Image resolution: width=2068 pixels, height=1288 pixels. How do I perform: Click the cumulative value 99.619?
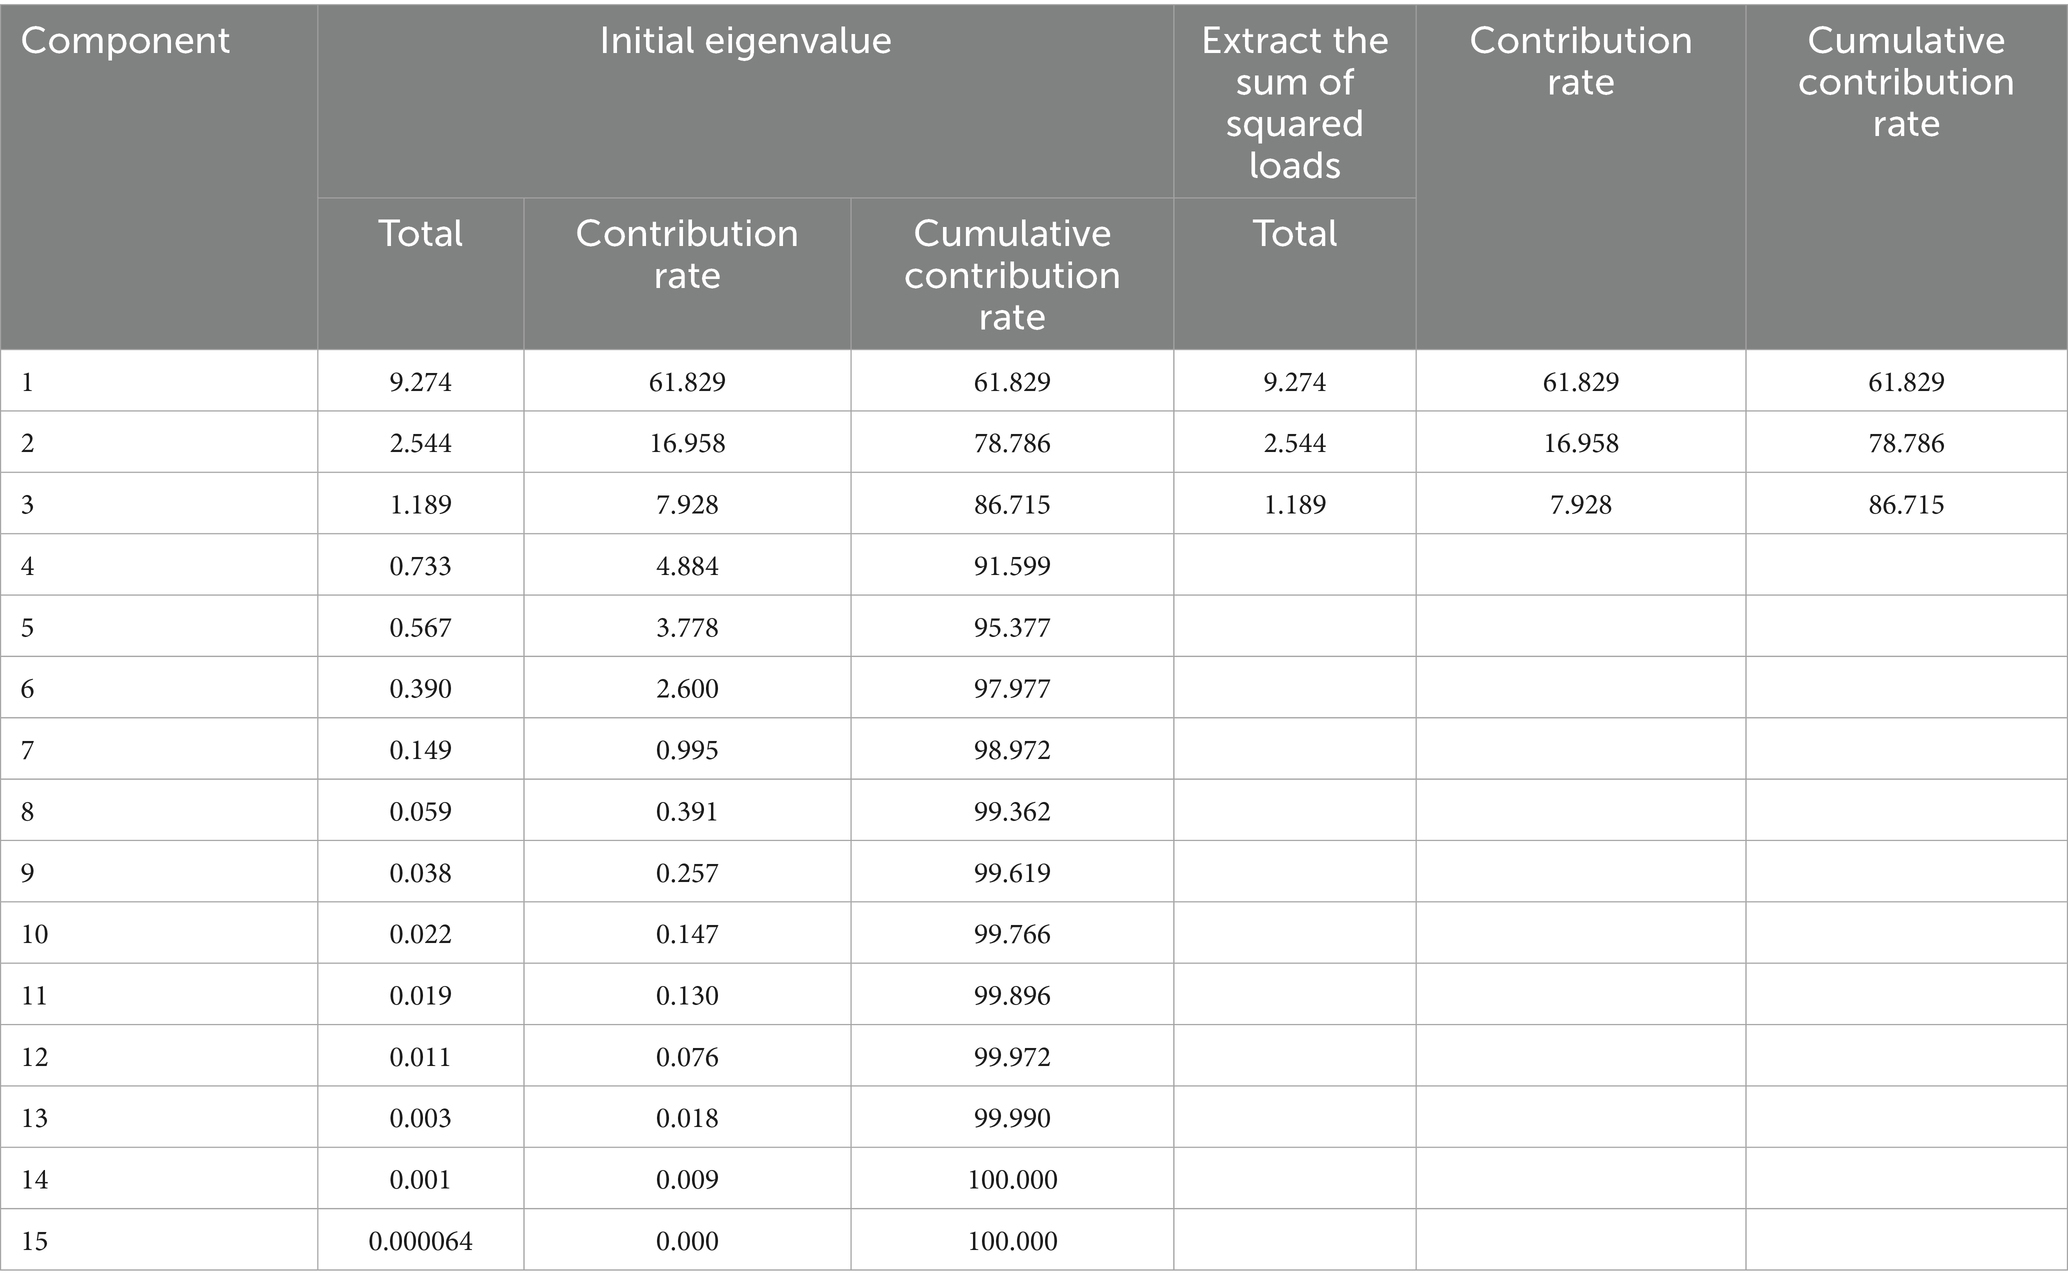coord(1012,873)
